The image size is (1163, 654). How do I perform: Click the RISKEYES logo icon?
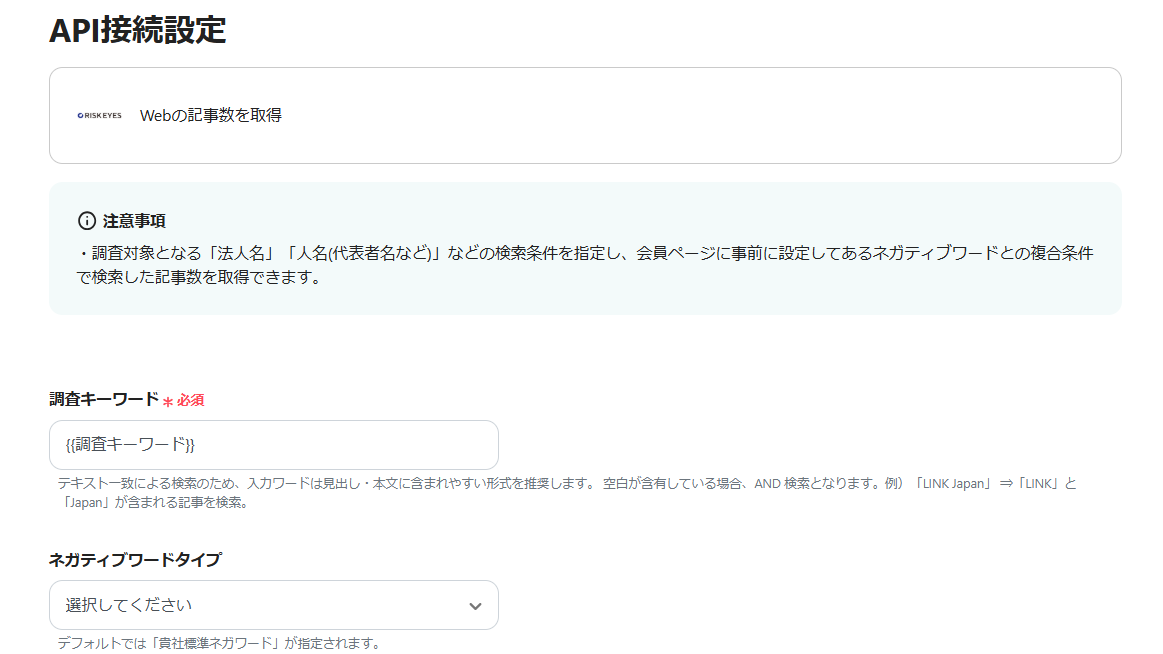pos(99,116)
